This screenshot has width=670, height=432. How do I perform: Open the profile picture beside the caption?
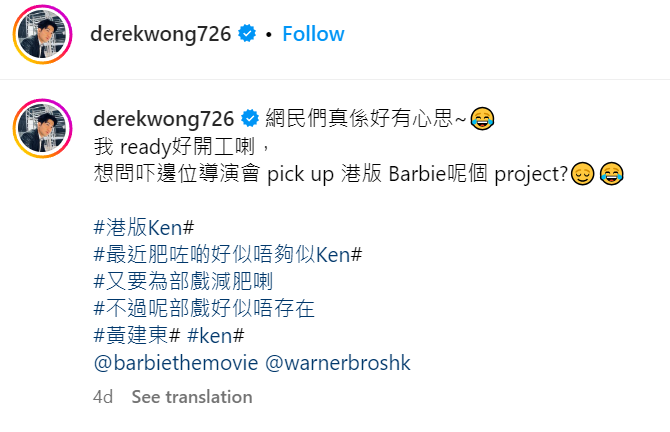[x=42, y=129]
